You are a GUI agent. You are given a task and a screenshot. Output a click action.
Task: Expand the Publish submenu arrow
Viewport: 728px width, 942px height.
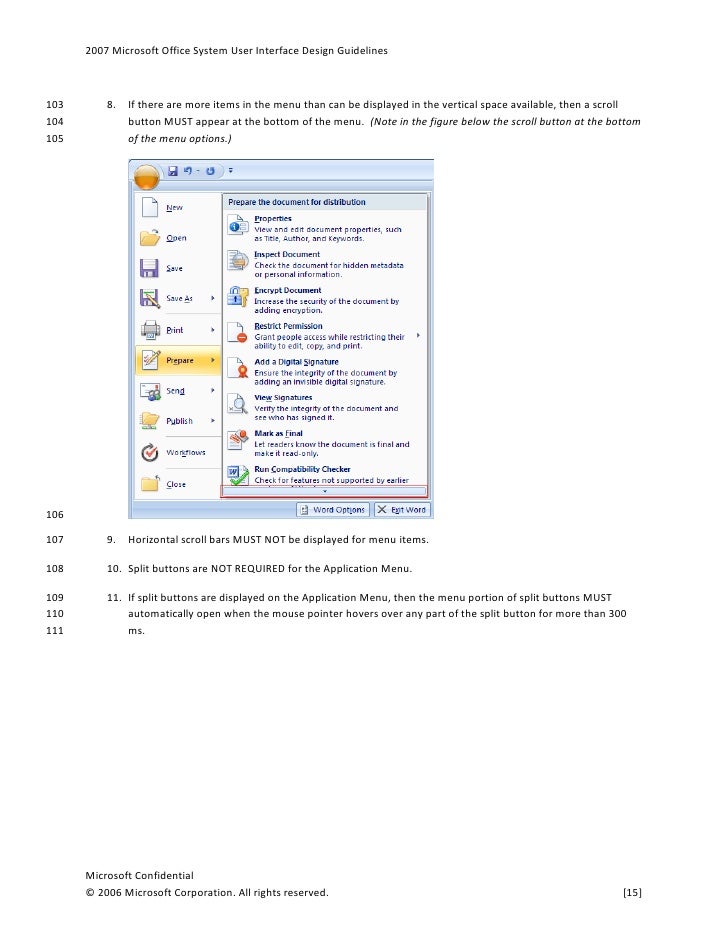click(213, 421)
